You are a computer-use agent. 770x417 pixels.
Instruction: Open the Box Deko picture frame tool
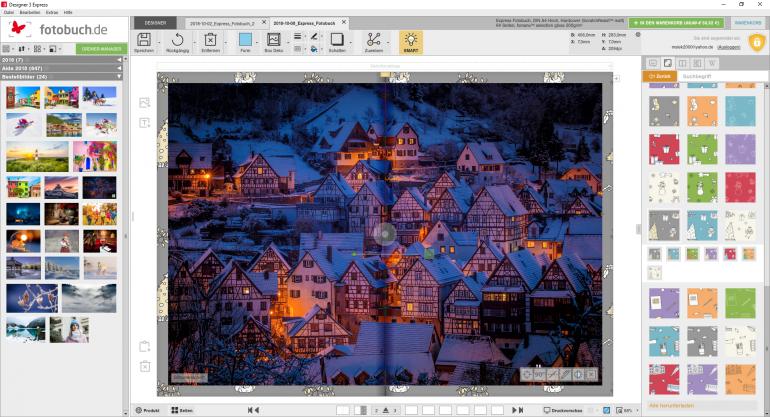click(x=274, y=40)
